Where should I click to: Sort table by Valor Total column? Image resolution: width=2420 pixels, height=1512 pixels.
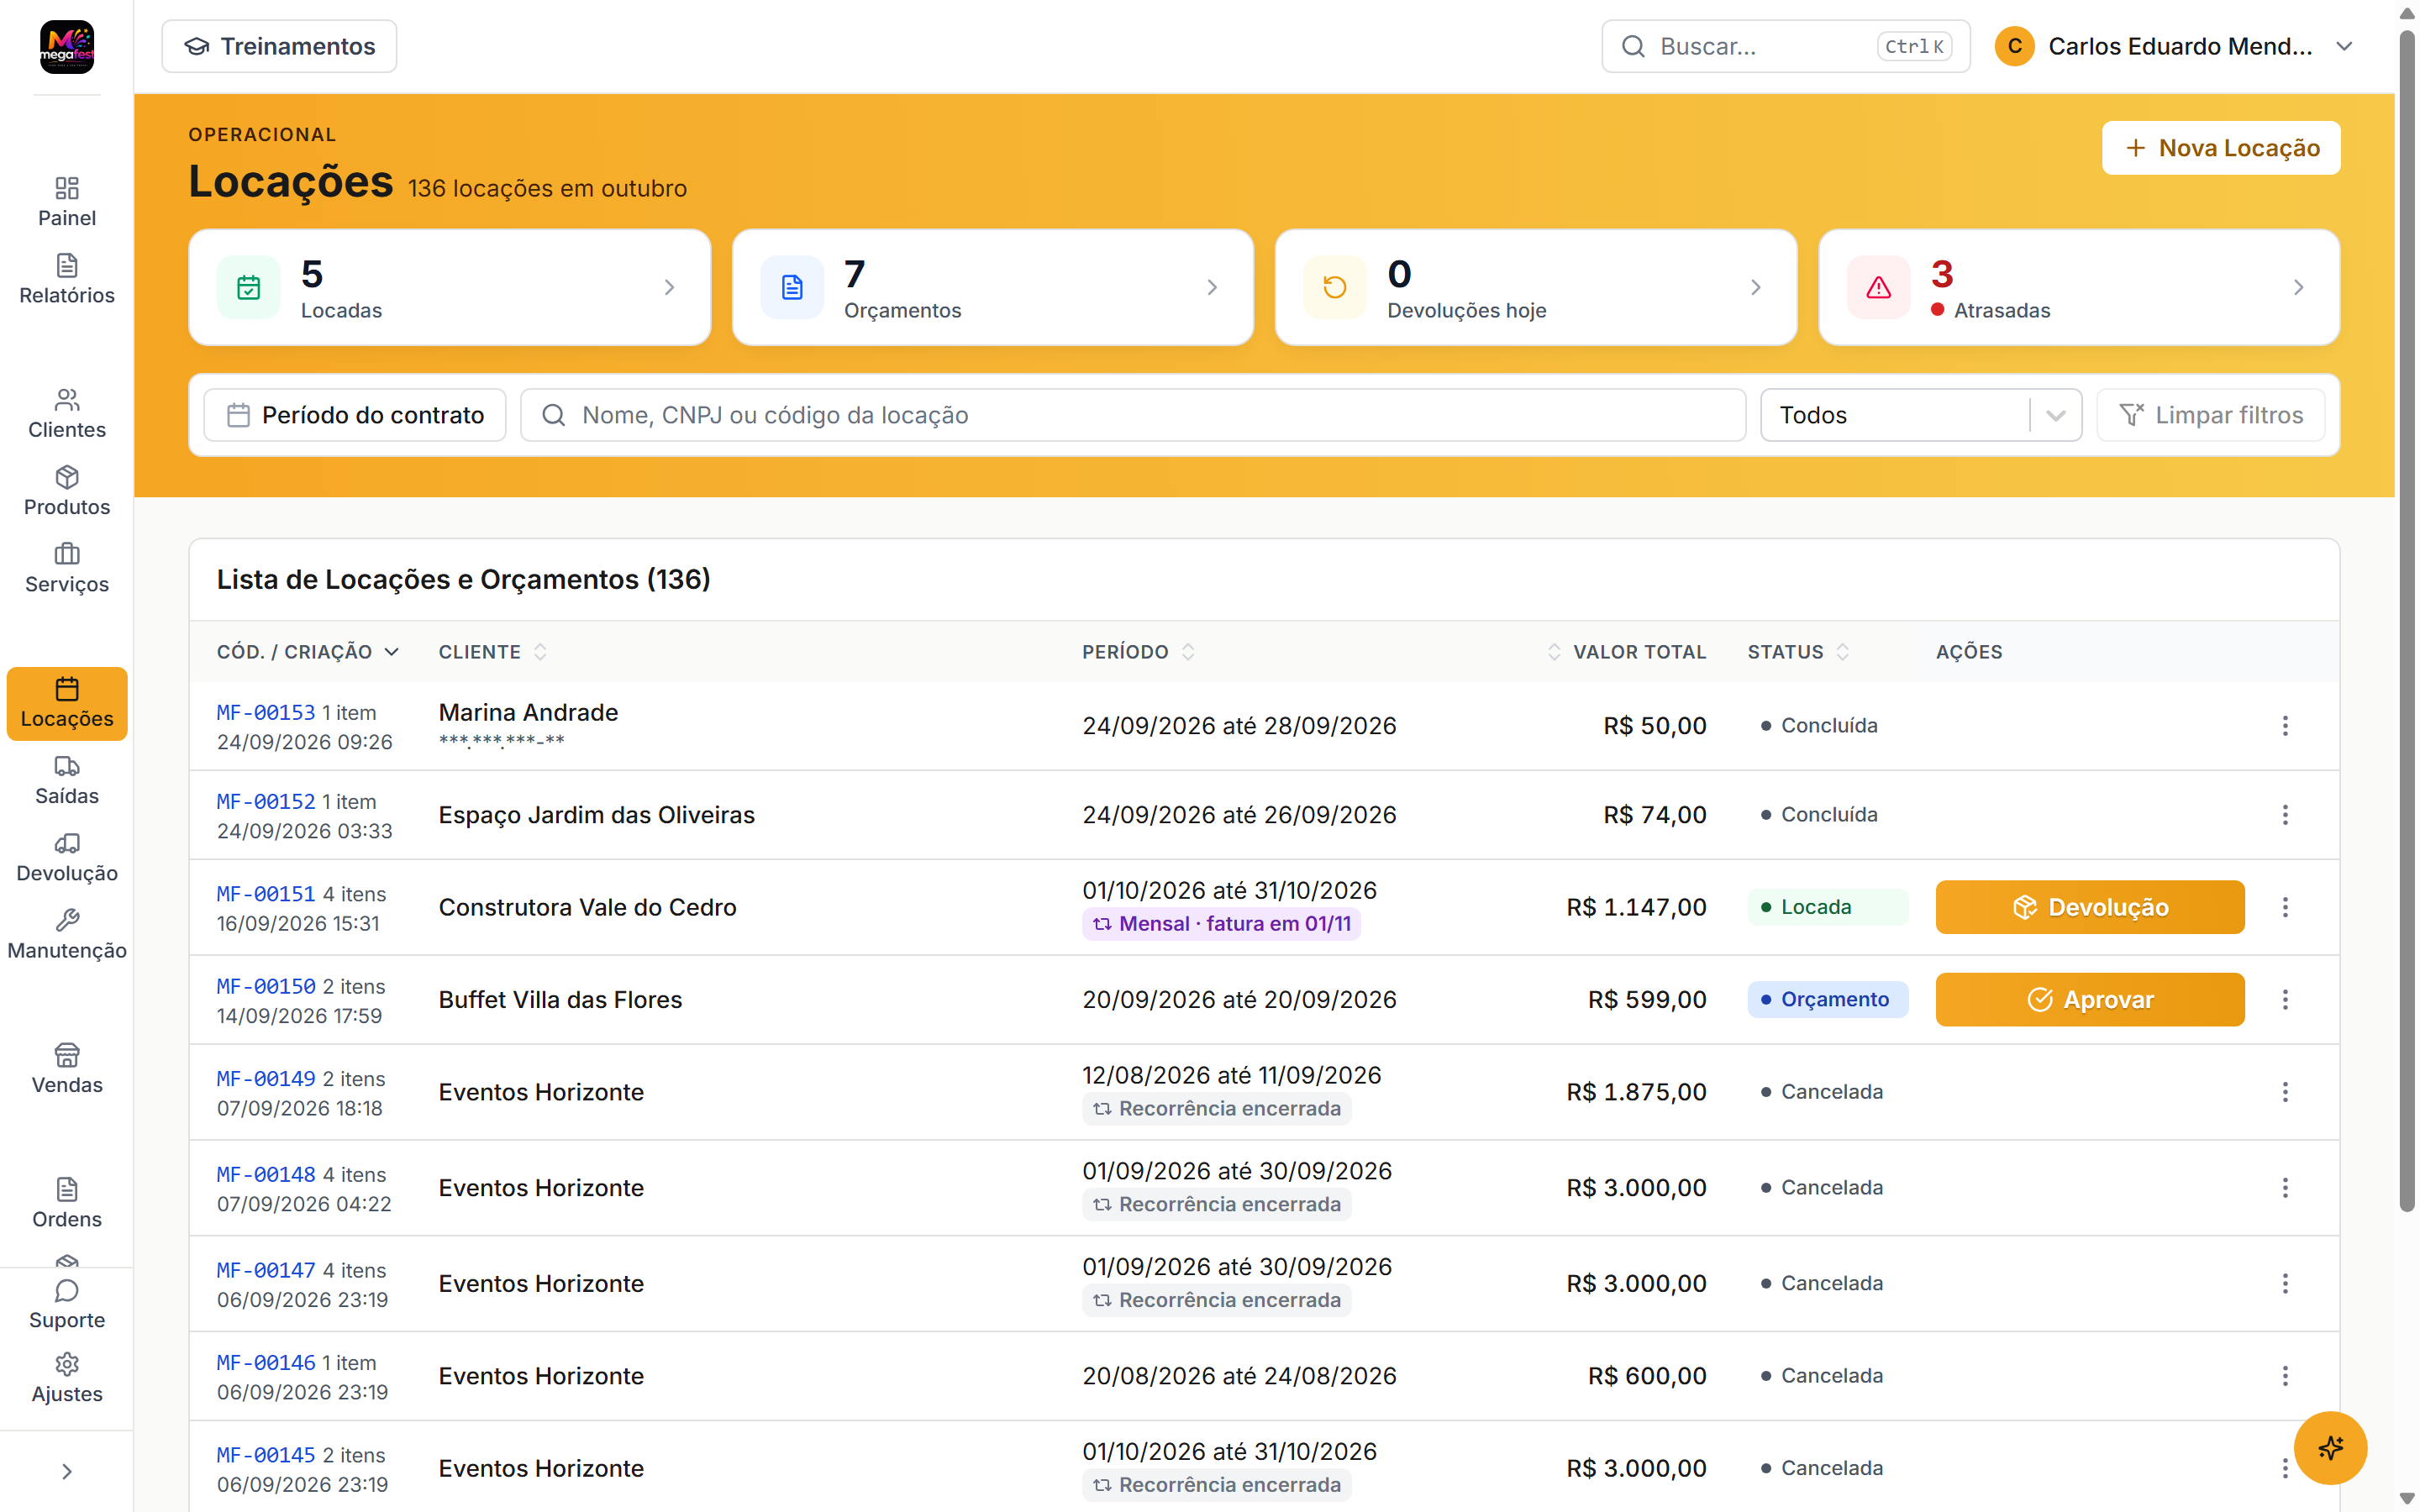click(1627, 652)
